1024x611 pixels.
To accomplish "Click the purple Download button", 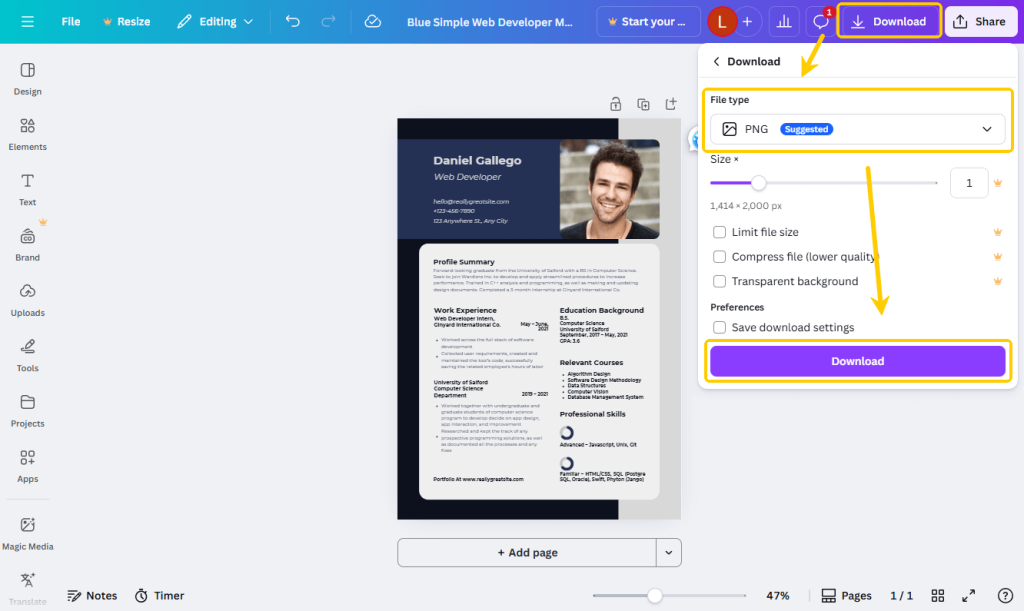I will click(x=858, y=361).
